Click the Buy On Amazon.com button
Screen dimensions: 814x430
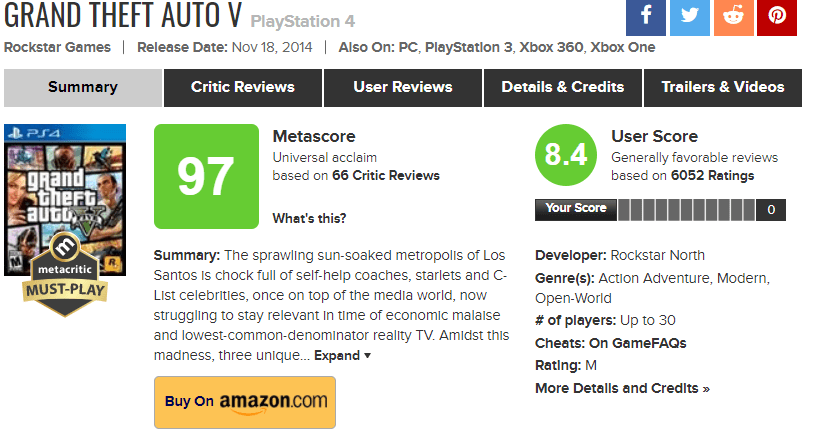tap(245, 401)
